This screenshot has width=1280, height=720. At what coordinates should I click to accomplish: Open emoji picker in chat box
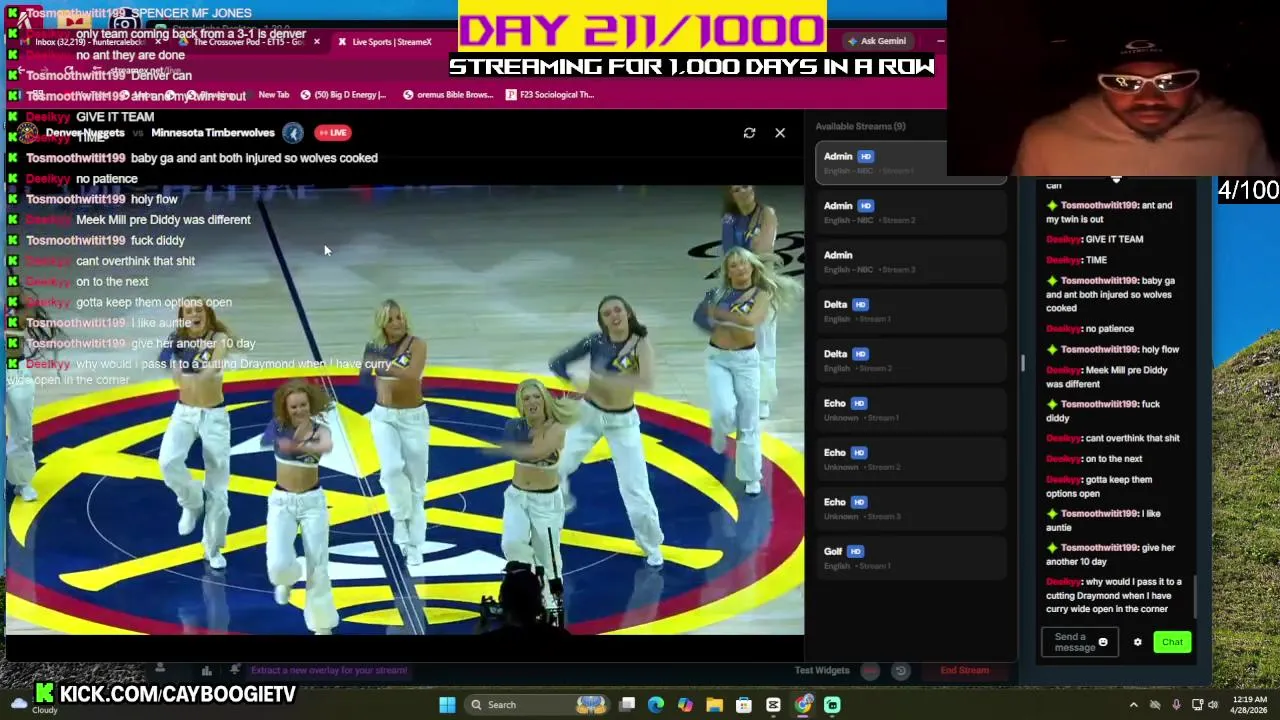tap(1103, 643)
